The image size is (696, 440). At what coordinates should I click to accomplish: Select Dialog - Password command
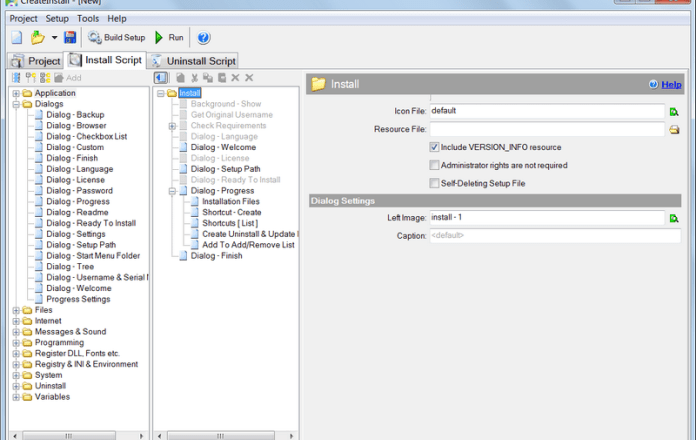pos(79,190)
